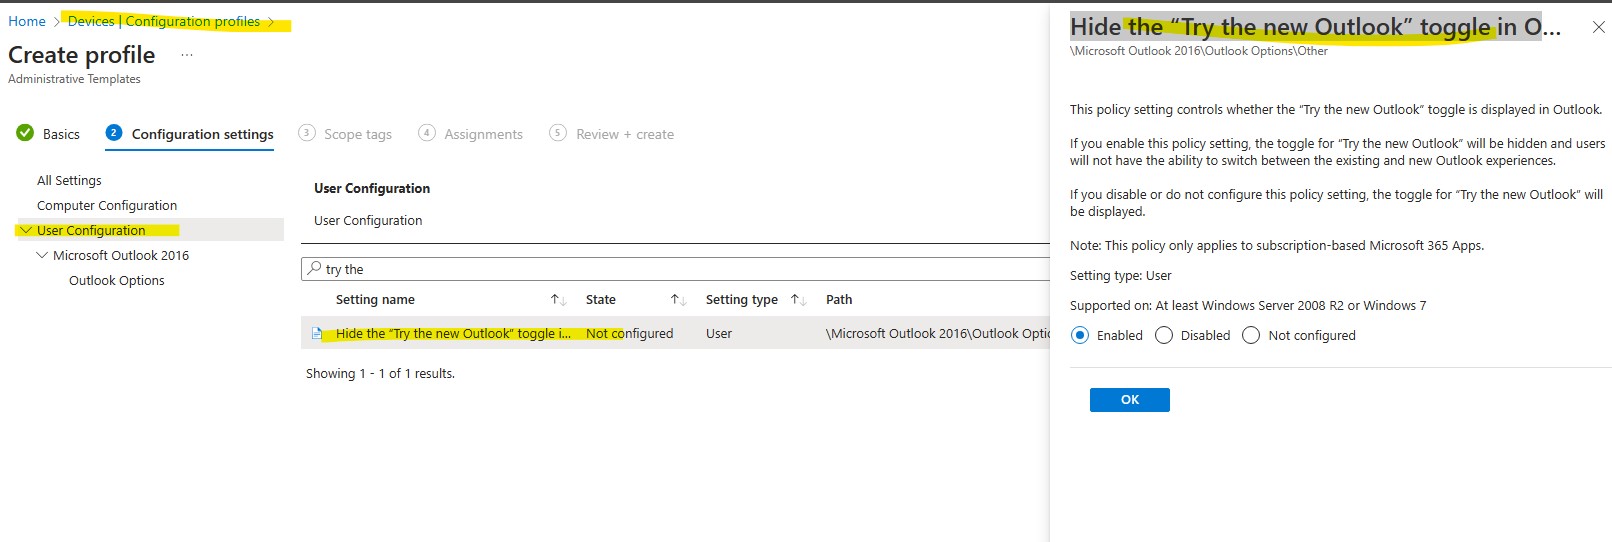Go to the Review + create step

(625, 134)
